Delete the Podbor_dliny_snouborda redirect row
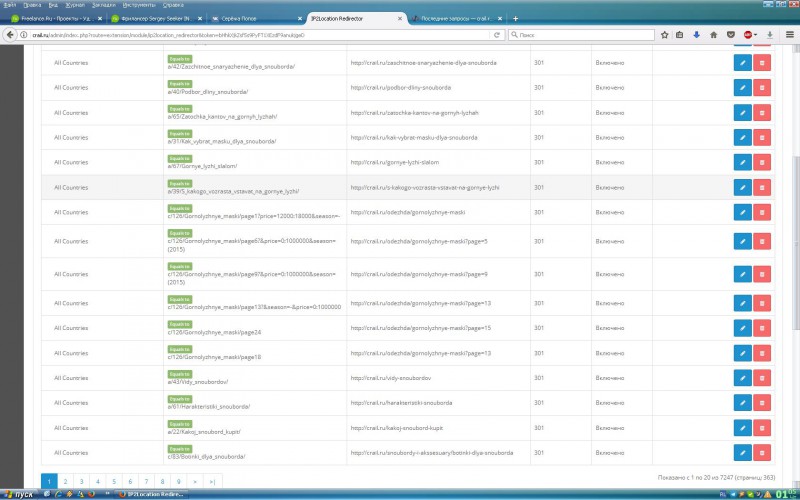This screenshot has width=800, height=500. 762,88
